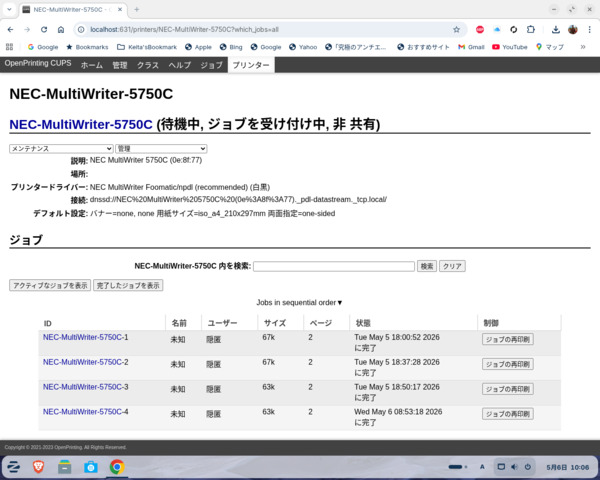Viewport: 600px width, 480px height.
Task: Open the input method A indicator
Action: point(482,467)
